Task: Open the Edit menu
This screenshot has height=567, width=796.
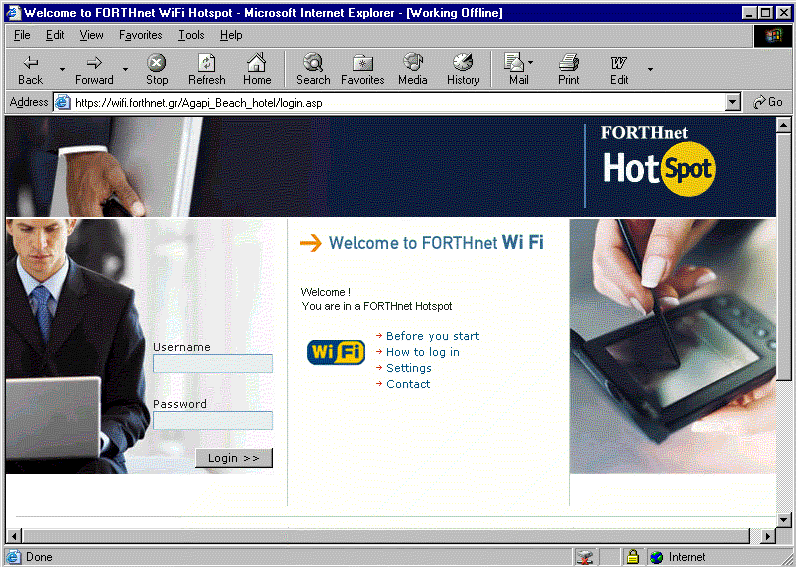Action: [55, 35]
